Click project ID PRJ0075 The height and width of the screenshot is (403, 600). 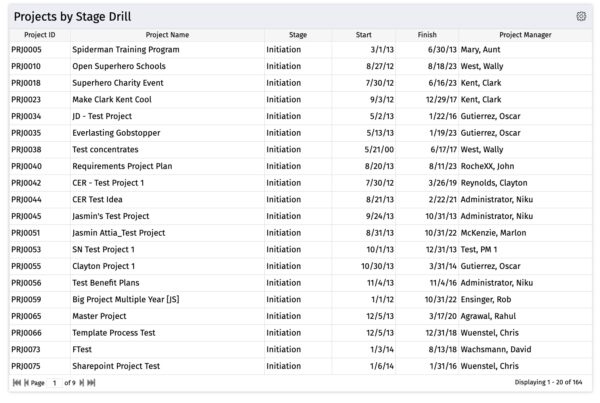pos(26,366)
